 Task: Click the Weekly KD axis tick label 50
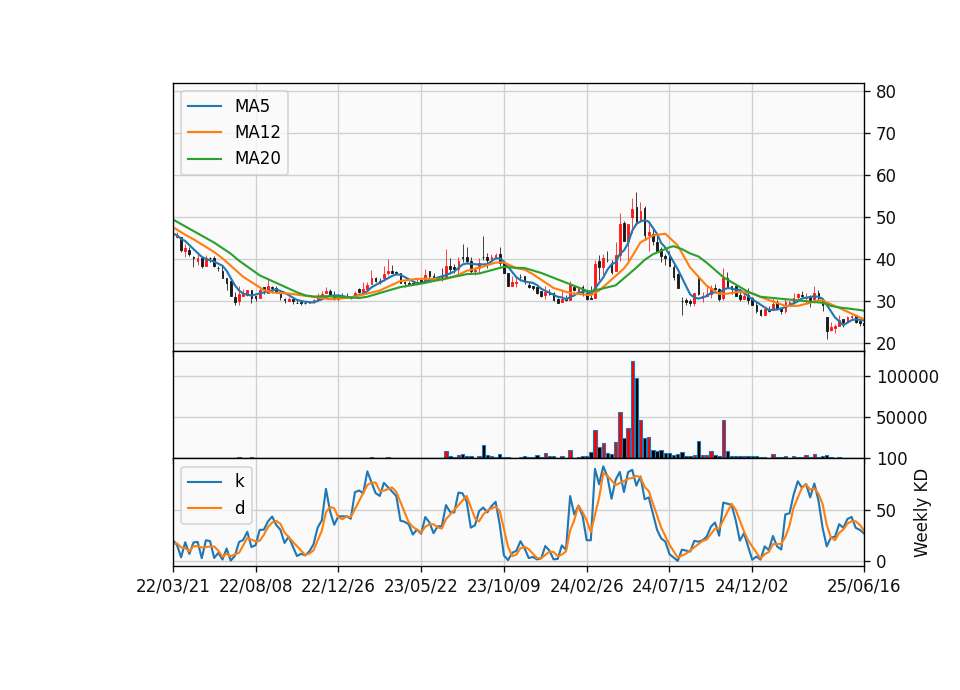(x=886, y=511)
